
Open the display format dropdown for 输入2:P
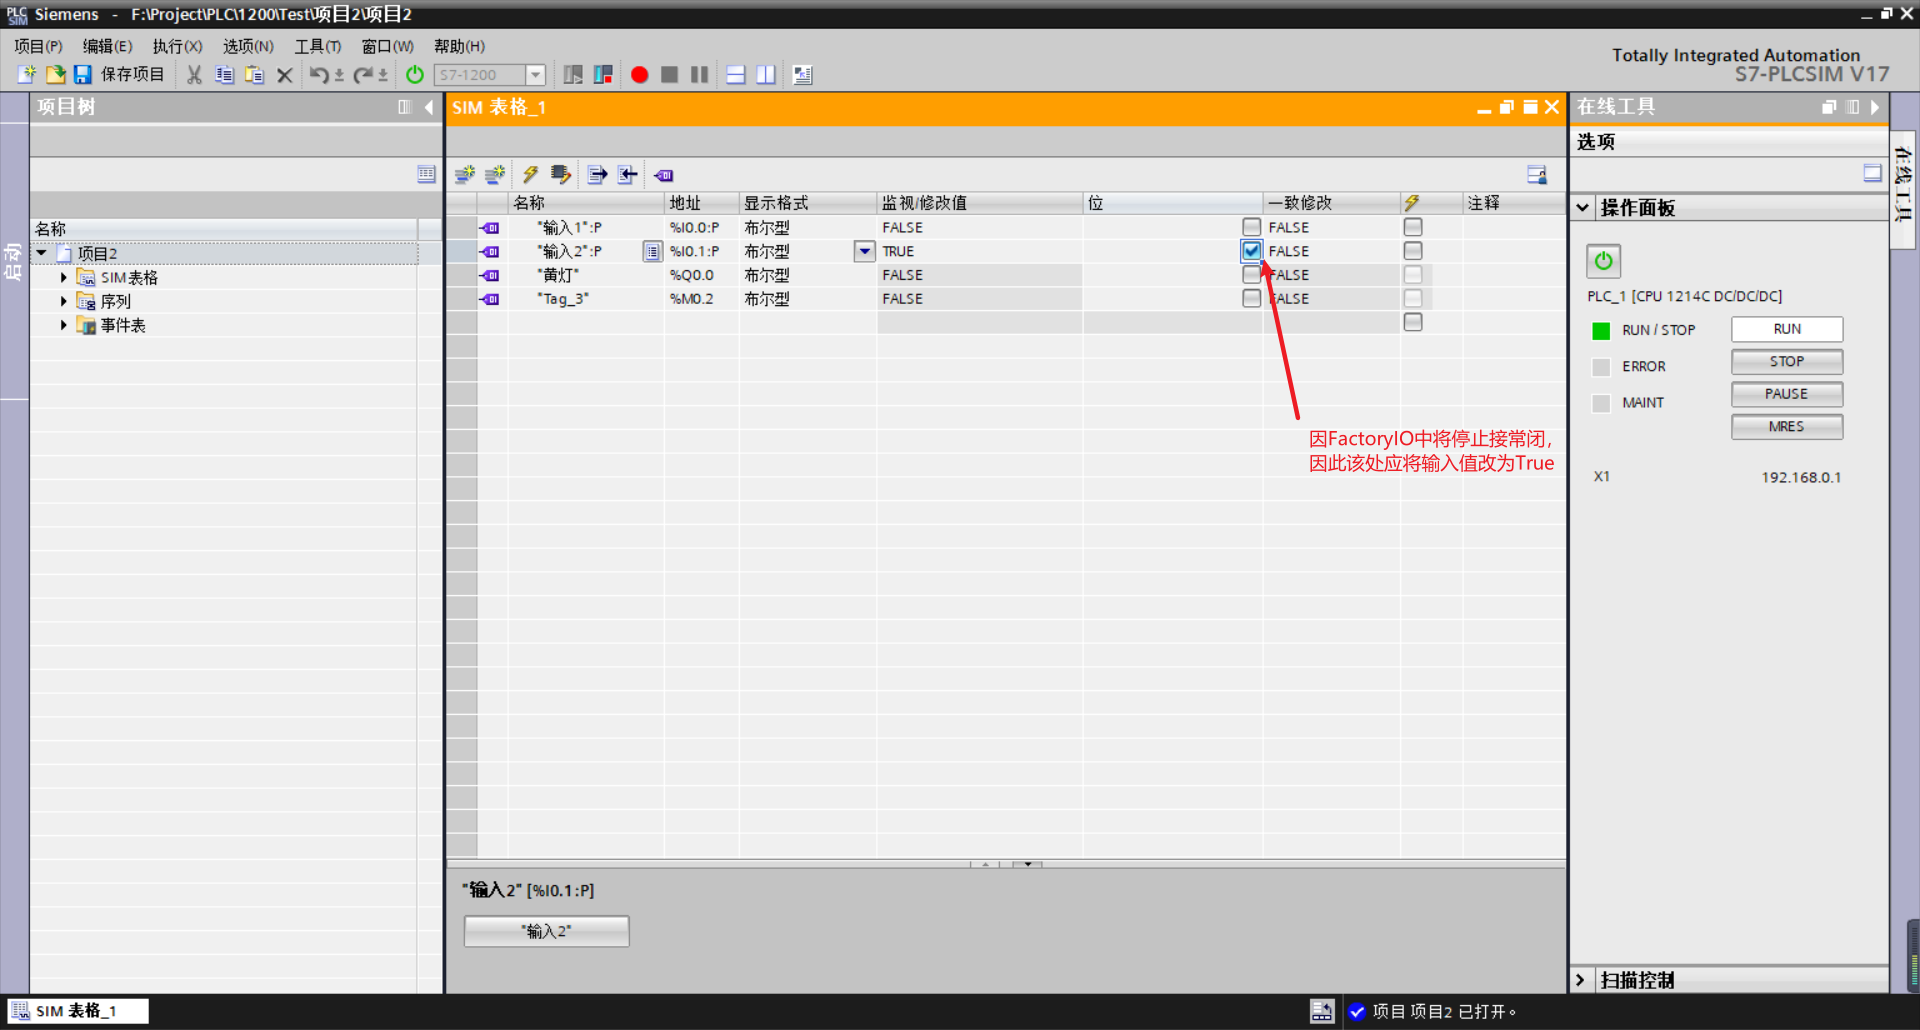[x=862, y=251]
